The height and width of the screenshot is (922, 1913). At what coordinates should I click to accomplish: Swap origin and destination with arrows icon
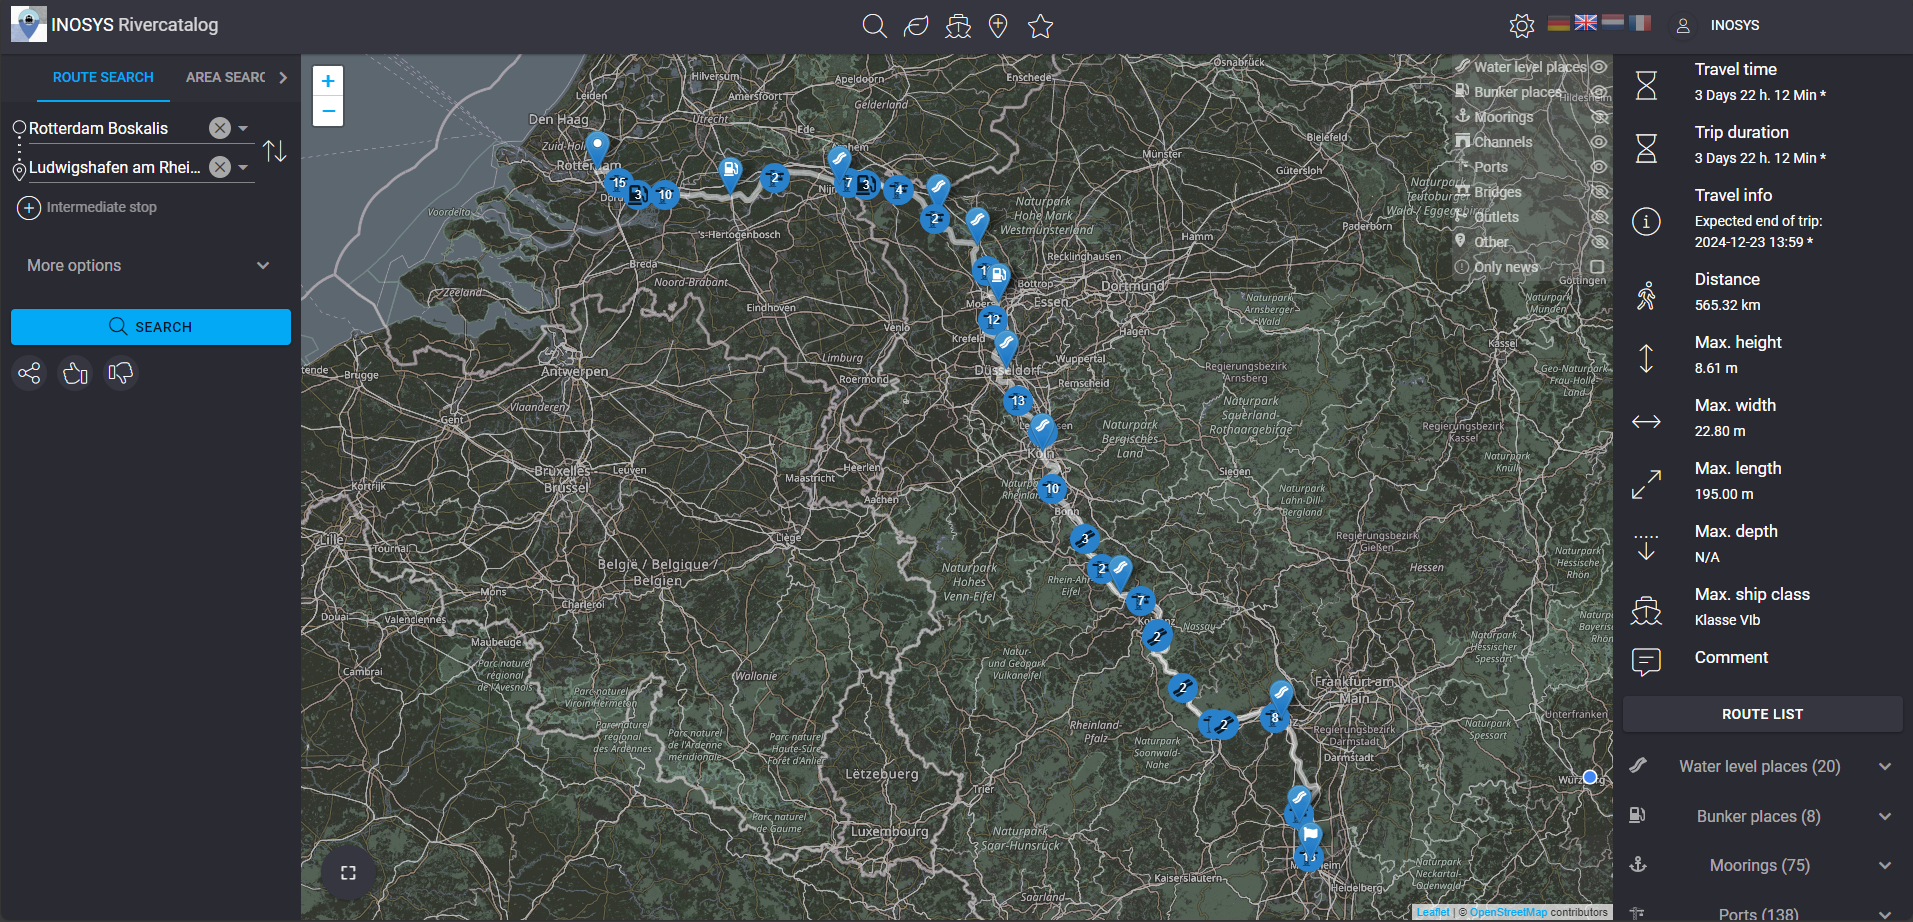tap(275, 151)
